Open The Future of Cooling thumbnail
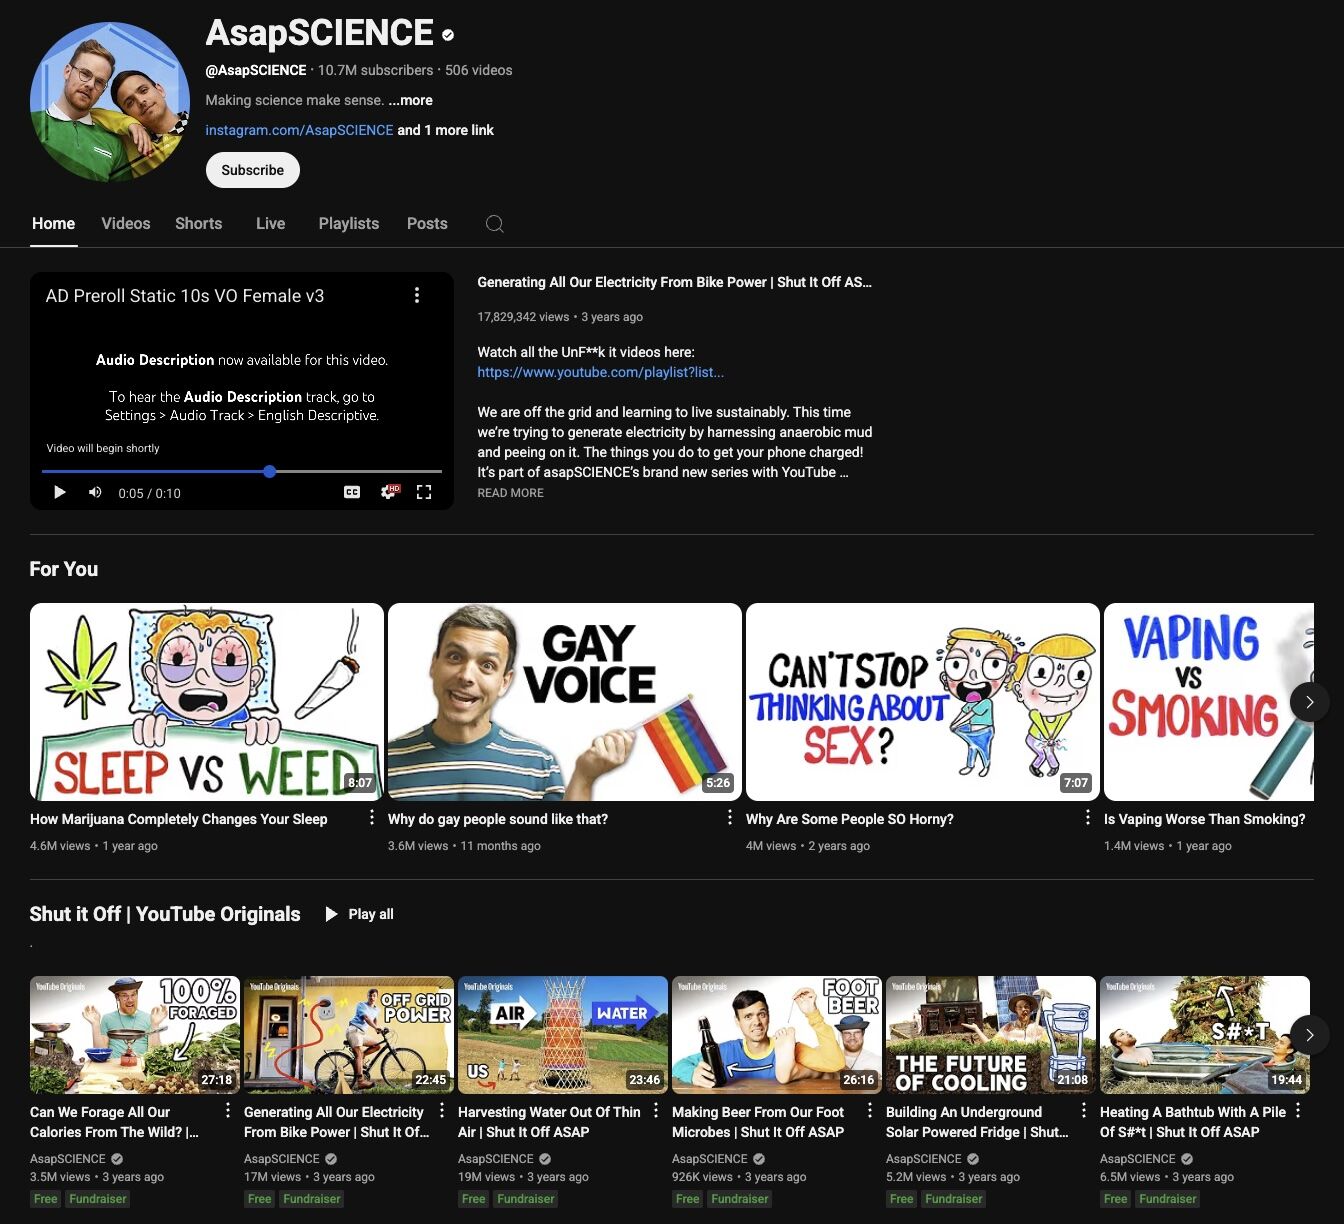Viewport: 1344px width, 1224px height. tap(991, 1035)
